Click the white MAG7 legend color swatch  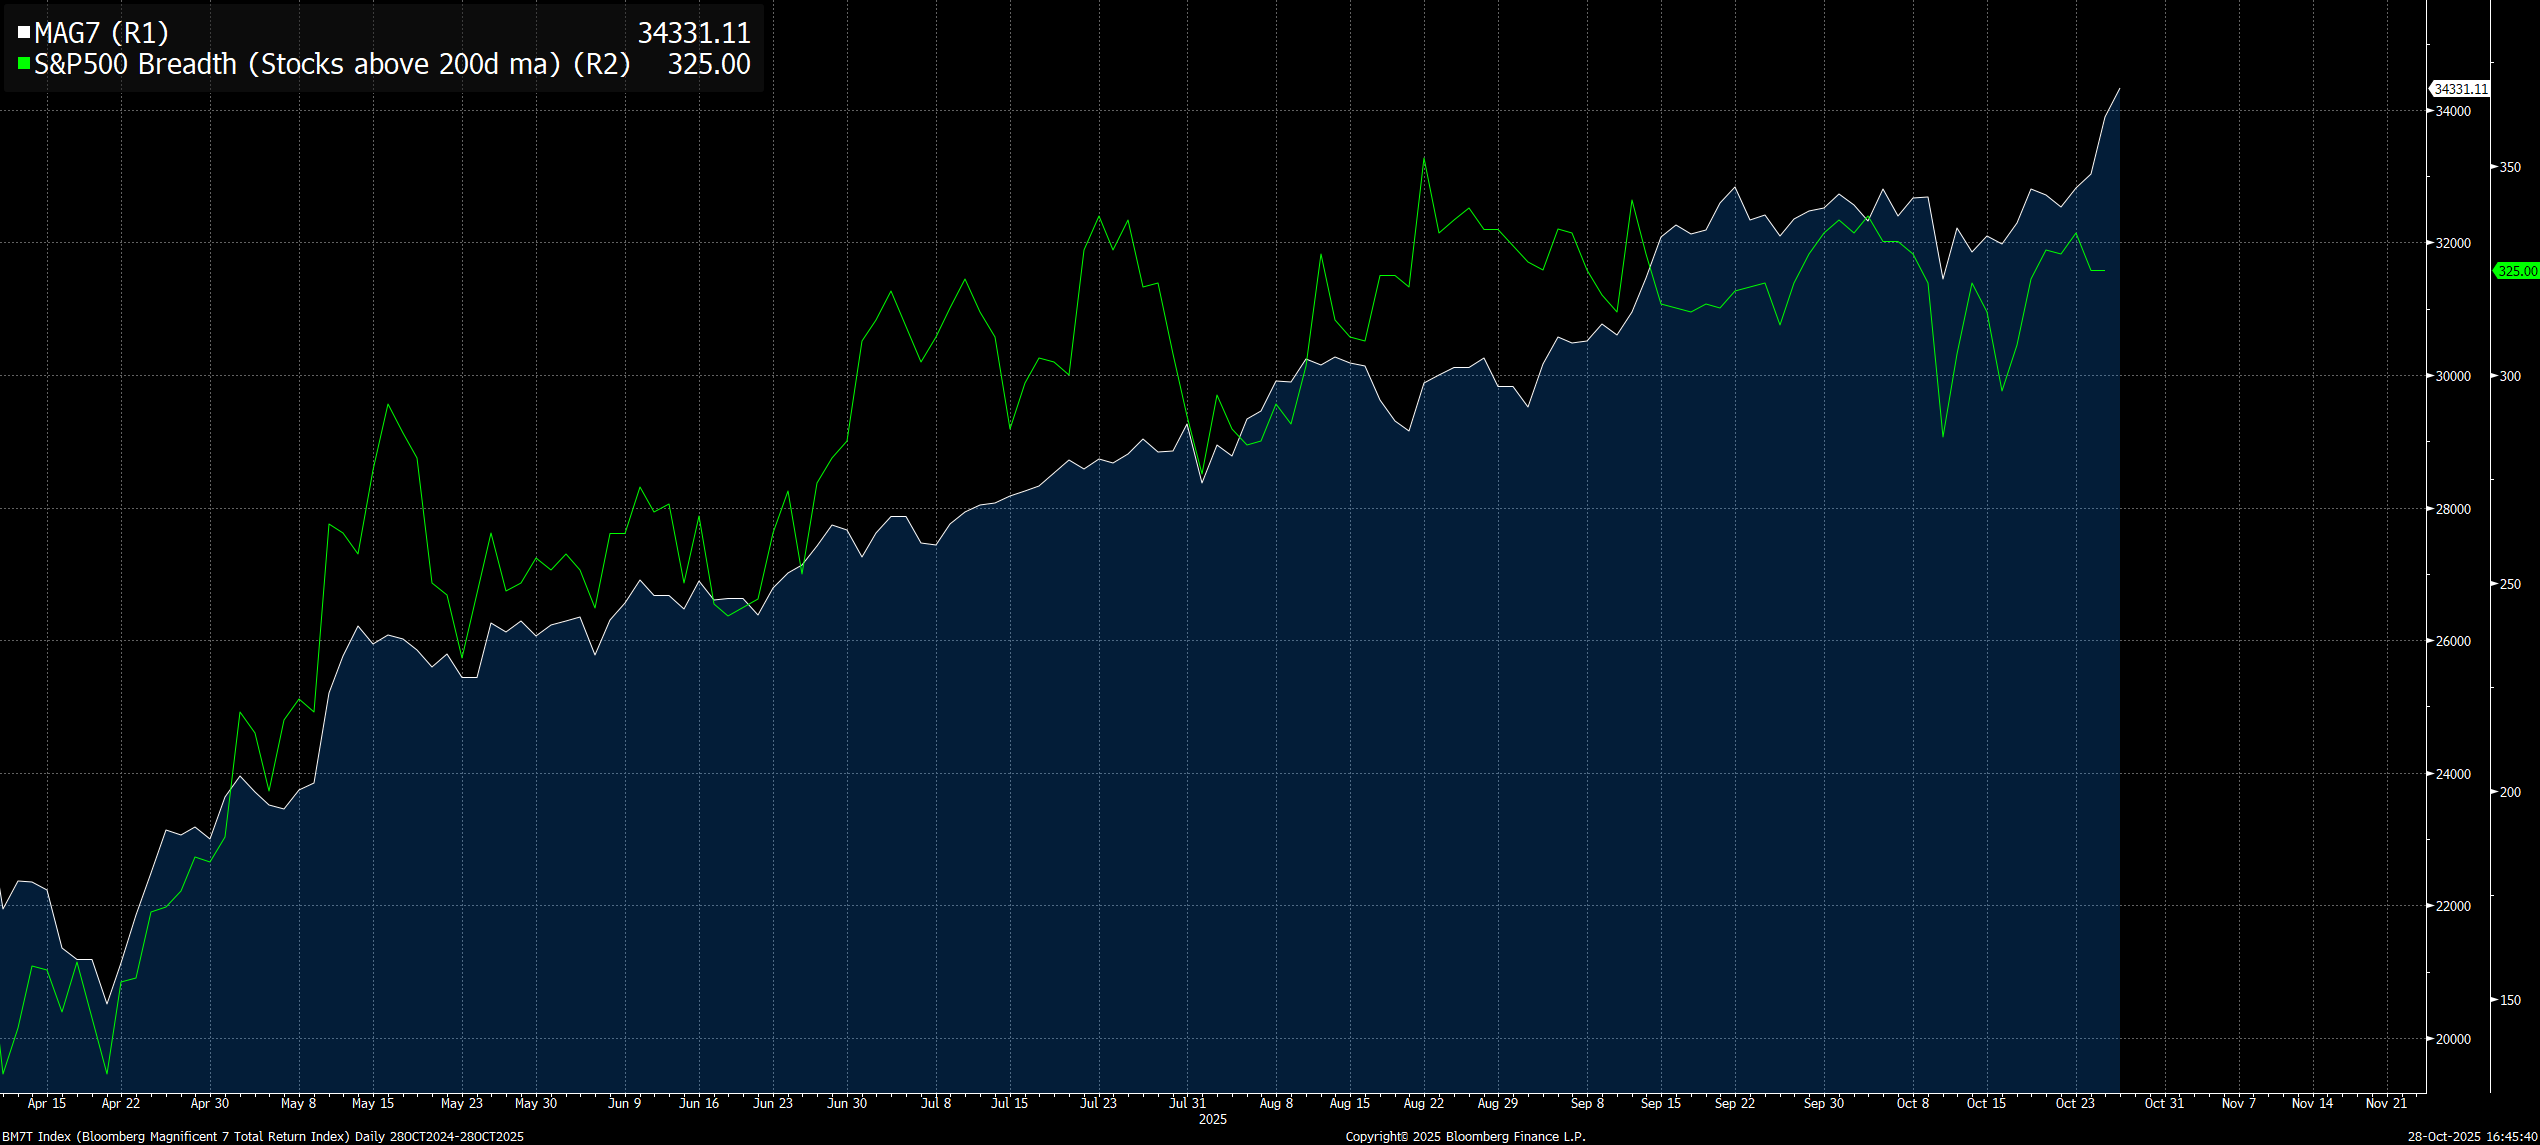tap(24, 33)
